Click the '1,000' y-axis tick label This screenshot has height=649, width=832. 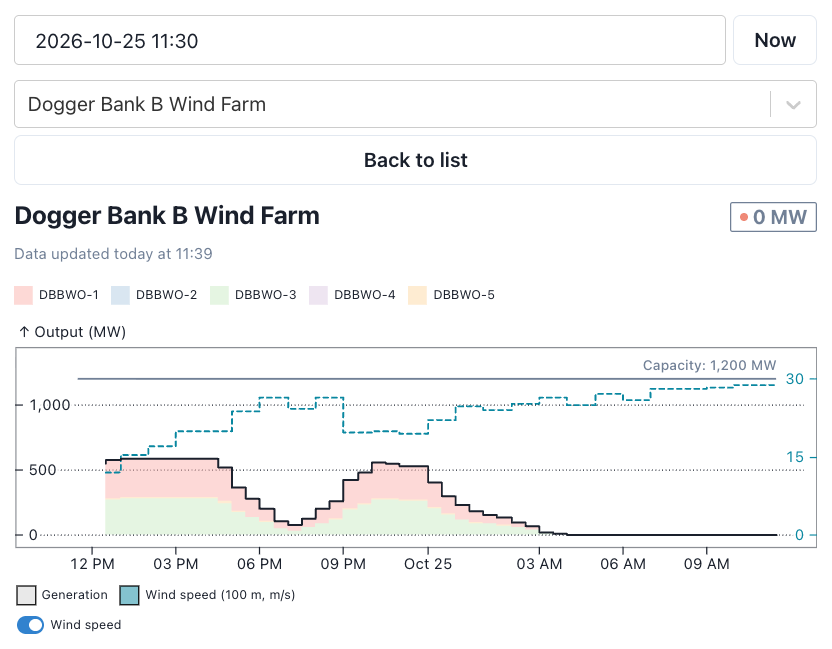(50, 405)
